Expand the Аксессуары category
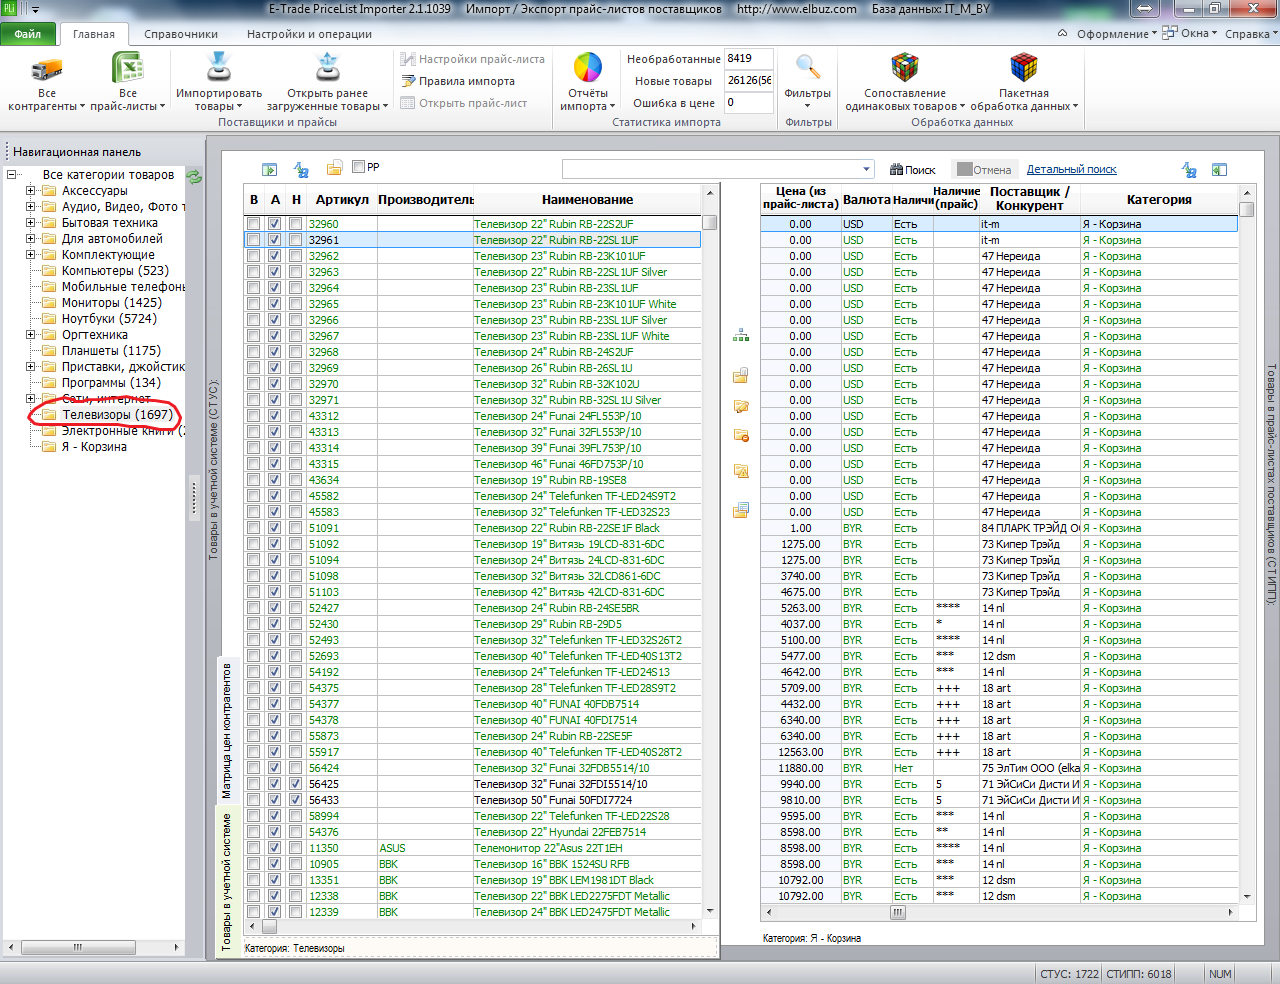Screen dimensions: 1280x984 tap(30, 191)
